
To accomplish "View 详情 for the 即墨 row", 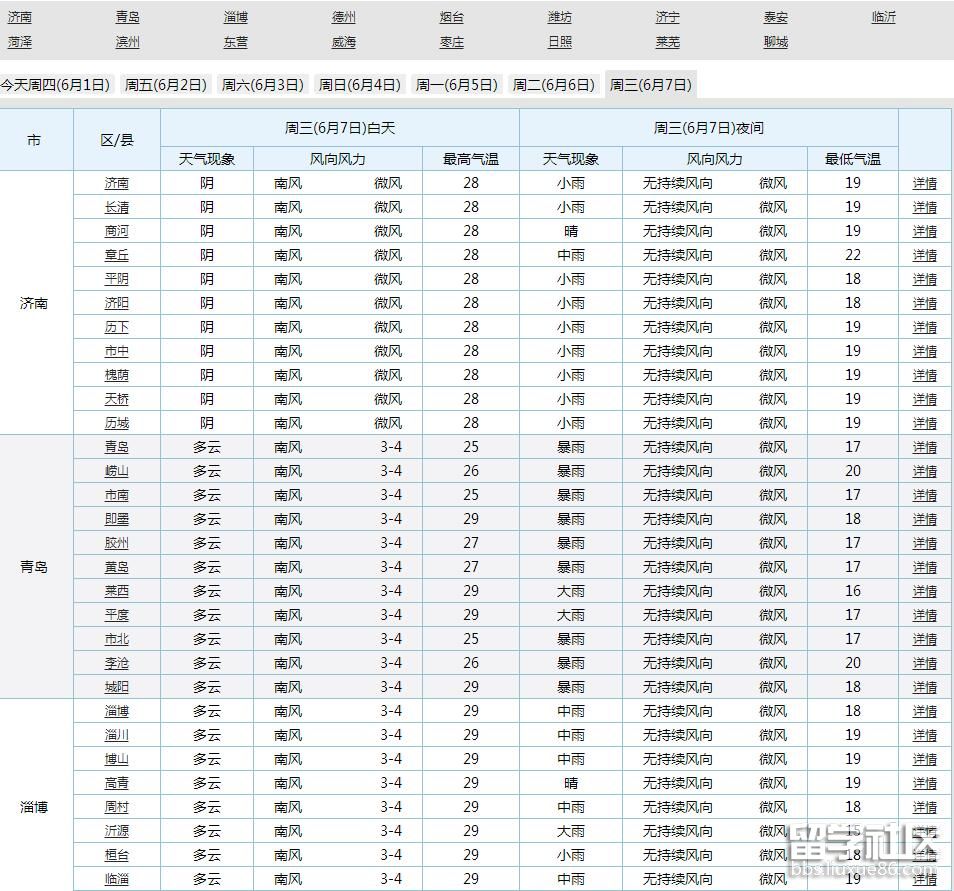I will coord(925,519).
